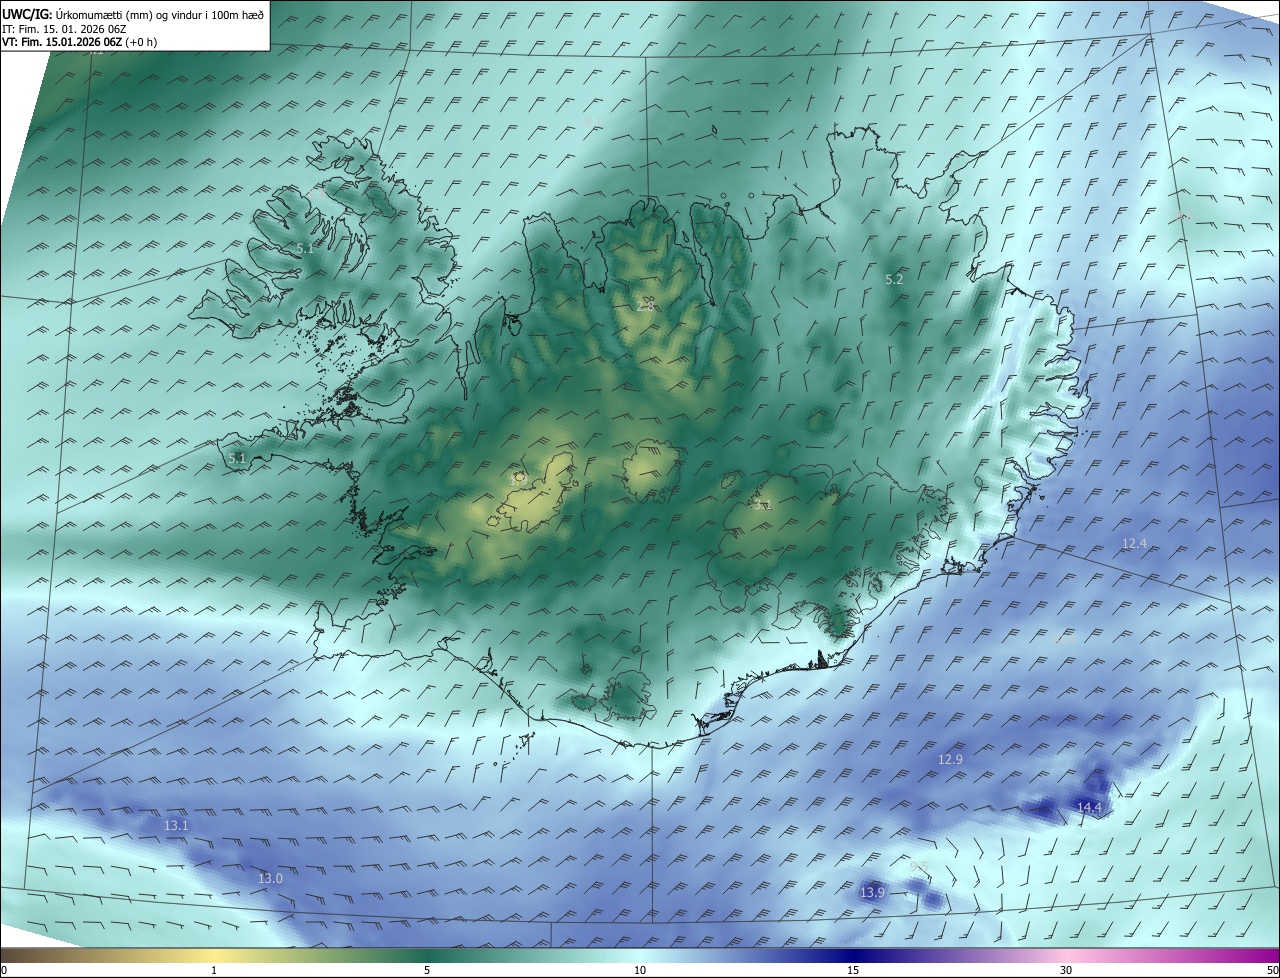This screenshot has width=1280, height=978.
Task: Click the 'VT: Fim. 15.01.2026 06Z (+0 h)' line
Action: pyautogui.click(x=80, y=42)
